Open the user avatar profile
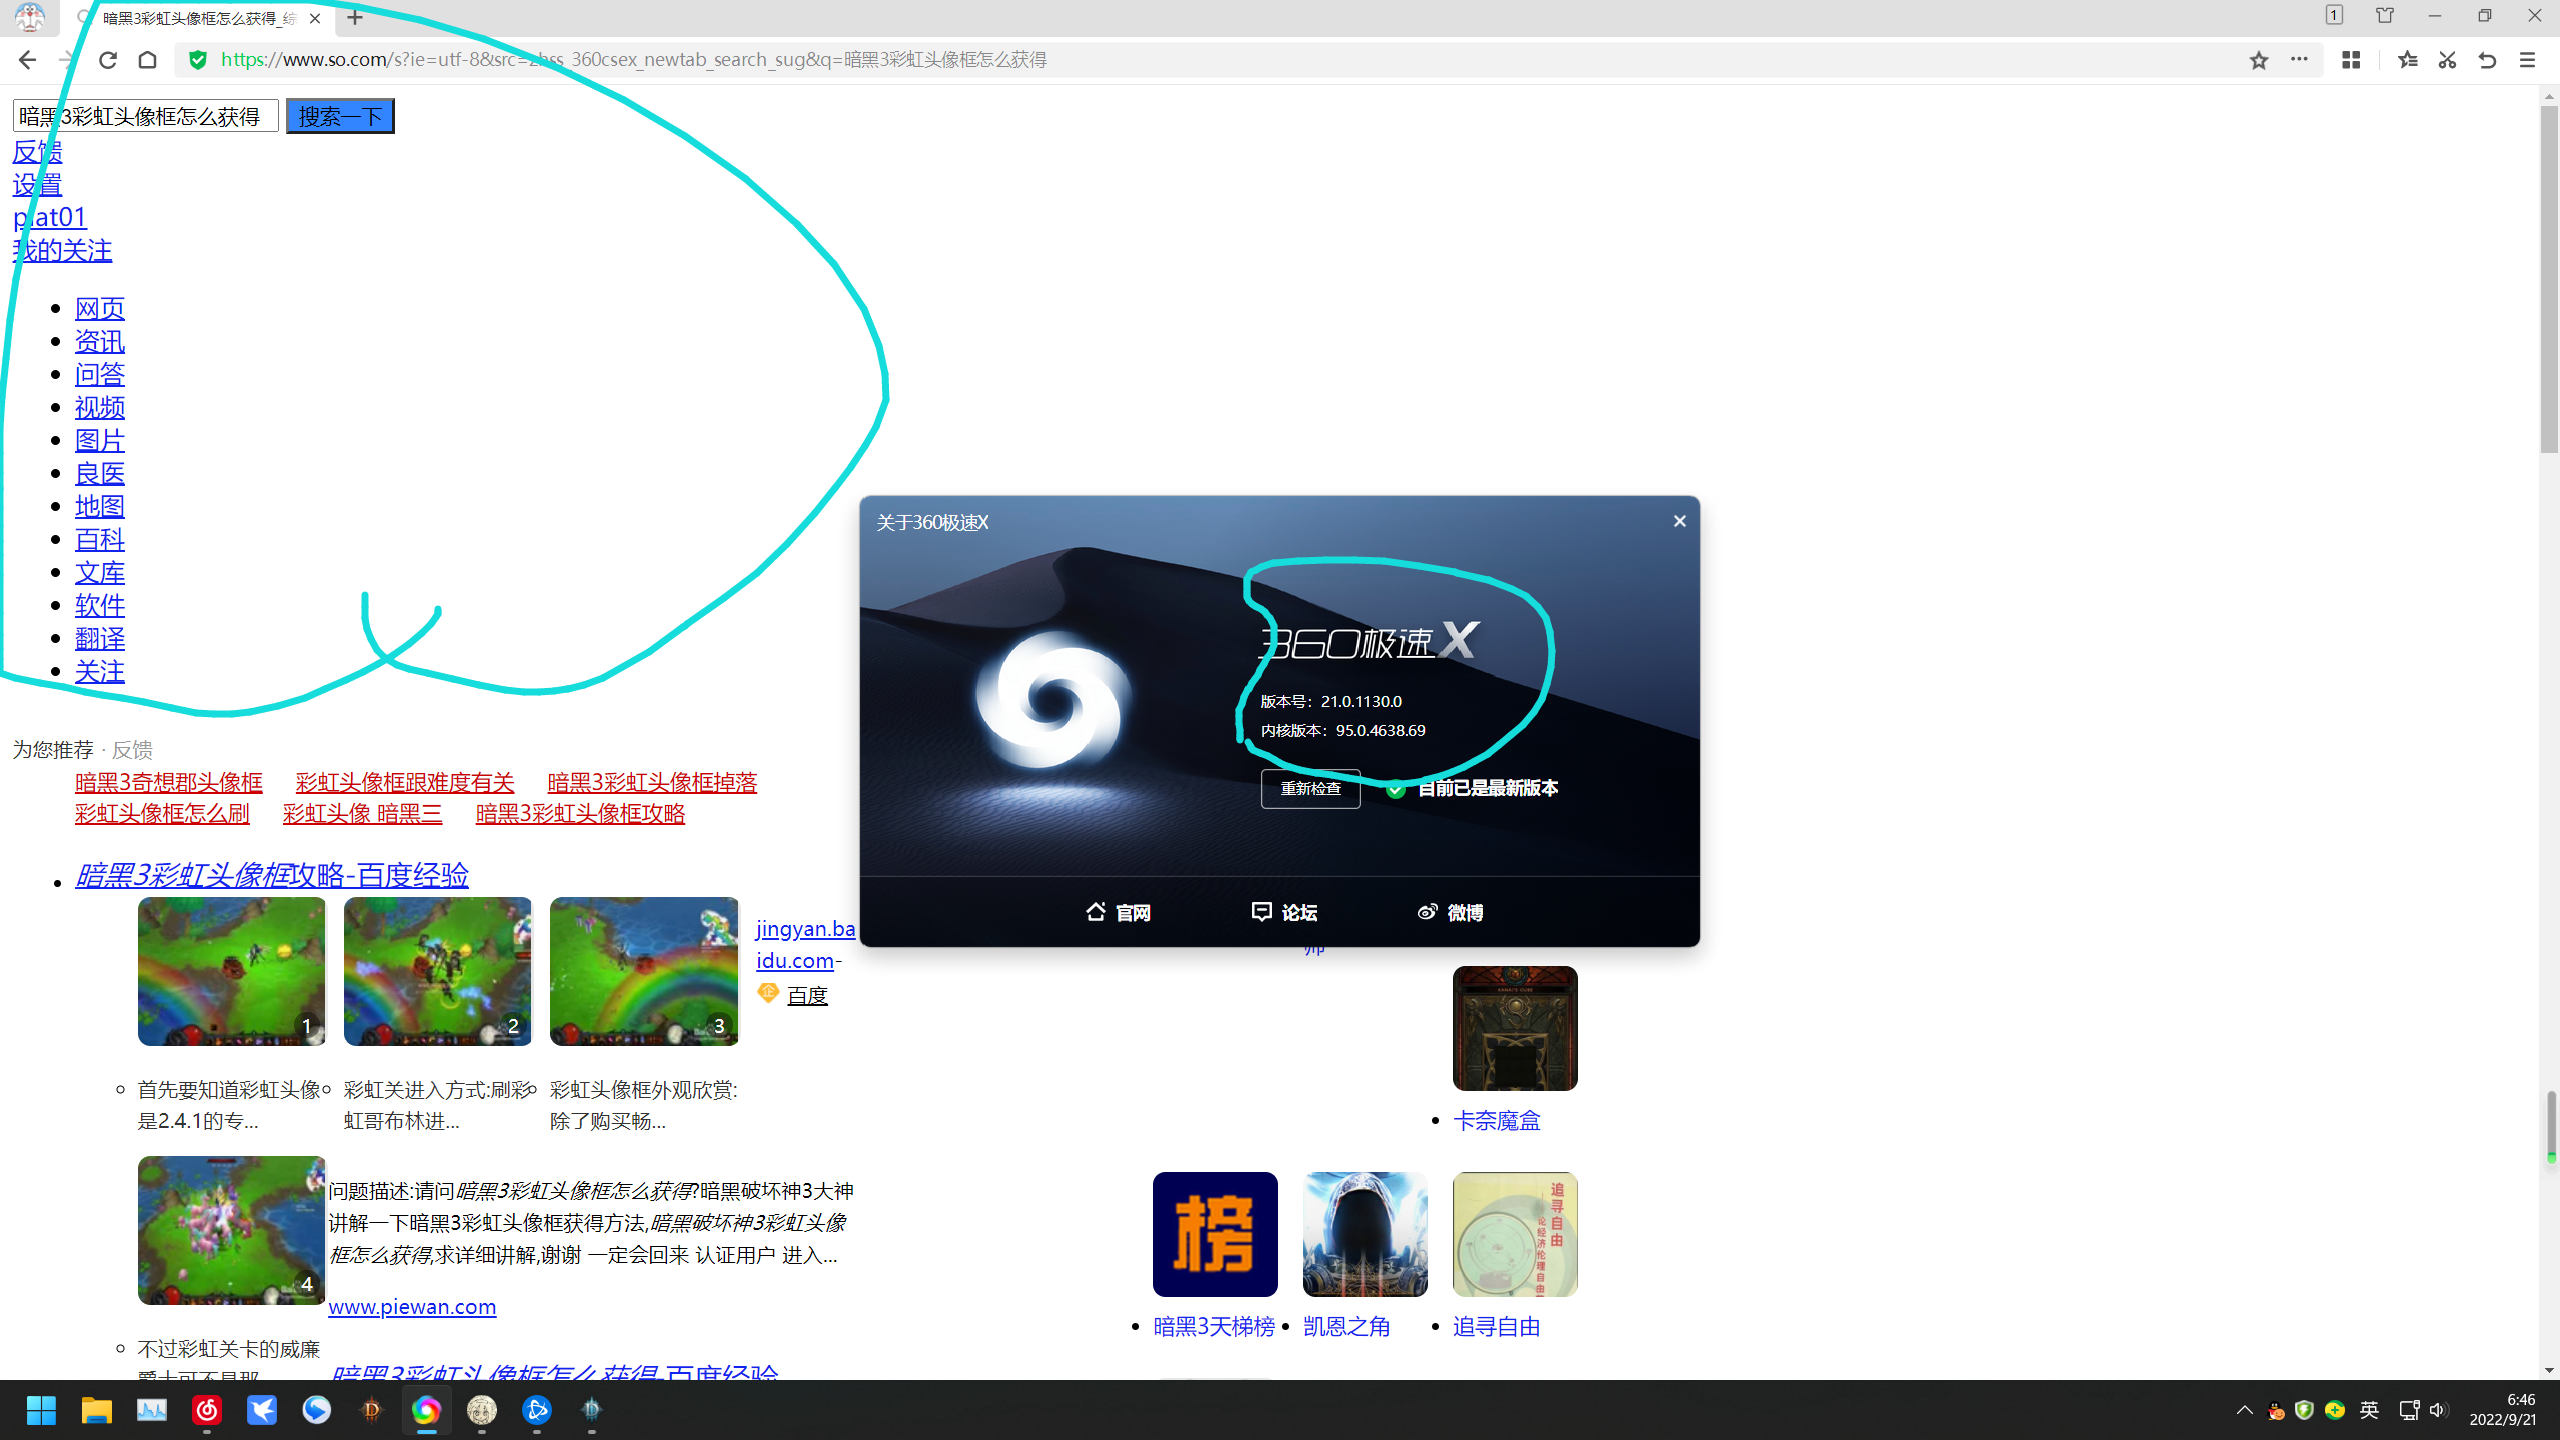Image resolution: width=2560 pixels, height=1440 pixels. point(30,17)
